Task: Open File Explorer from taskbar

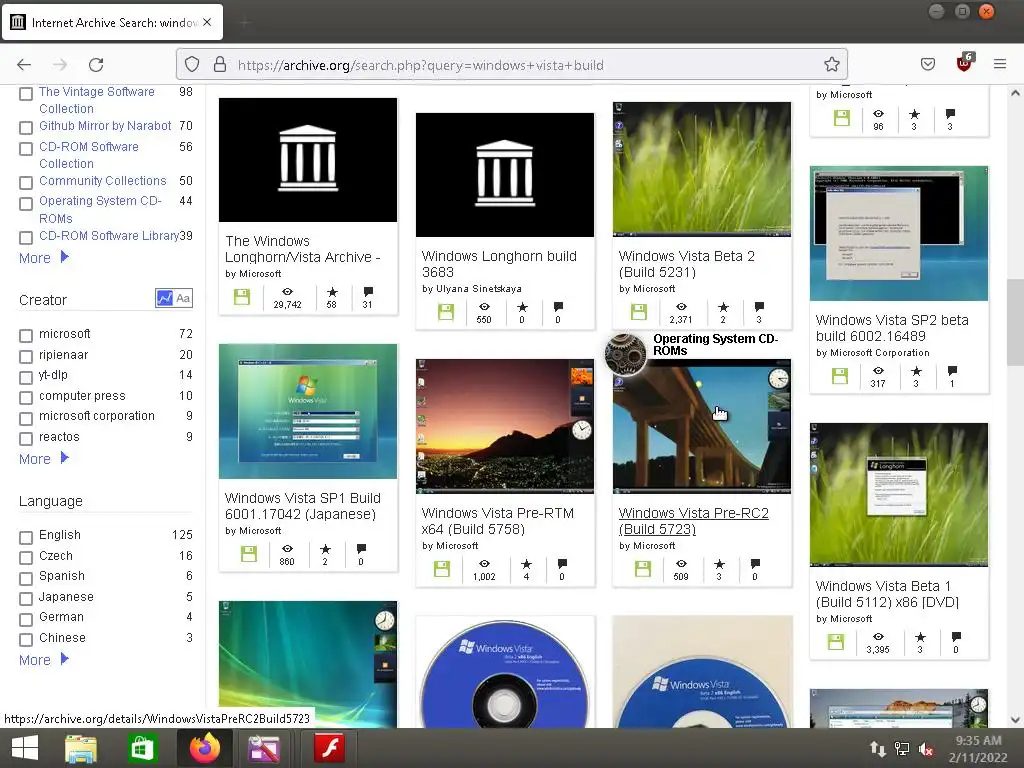Action: point(81,748)
